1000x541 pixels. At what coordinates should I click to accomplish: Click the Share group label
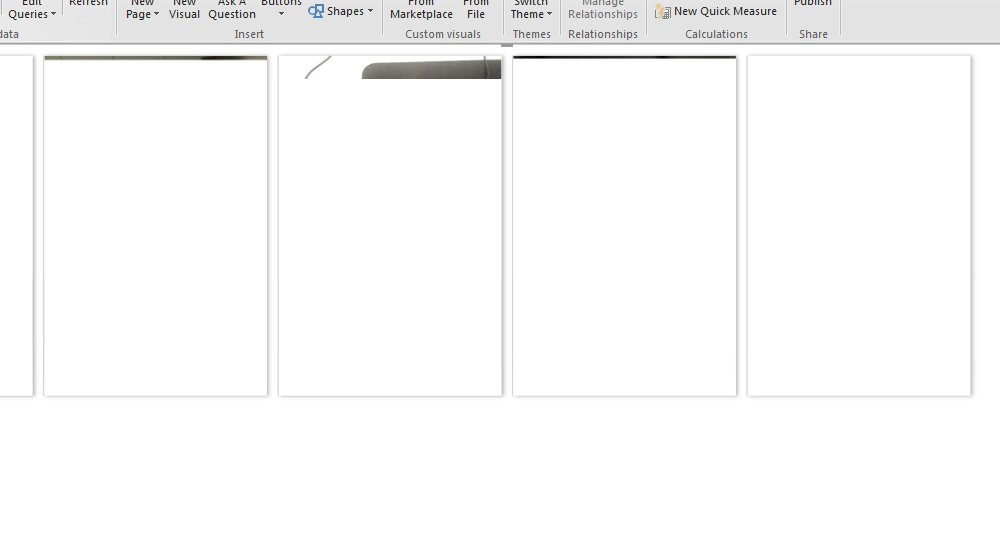point(813,34)
